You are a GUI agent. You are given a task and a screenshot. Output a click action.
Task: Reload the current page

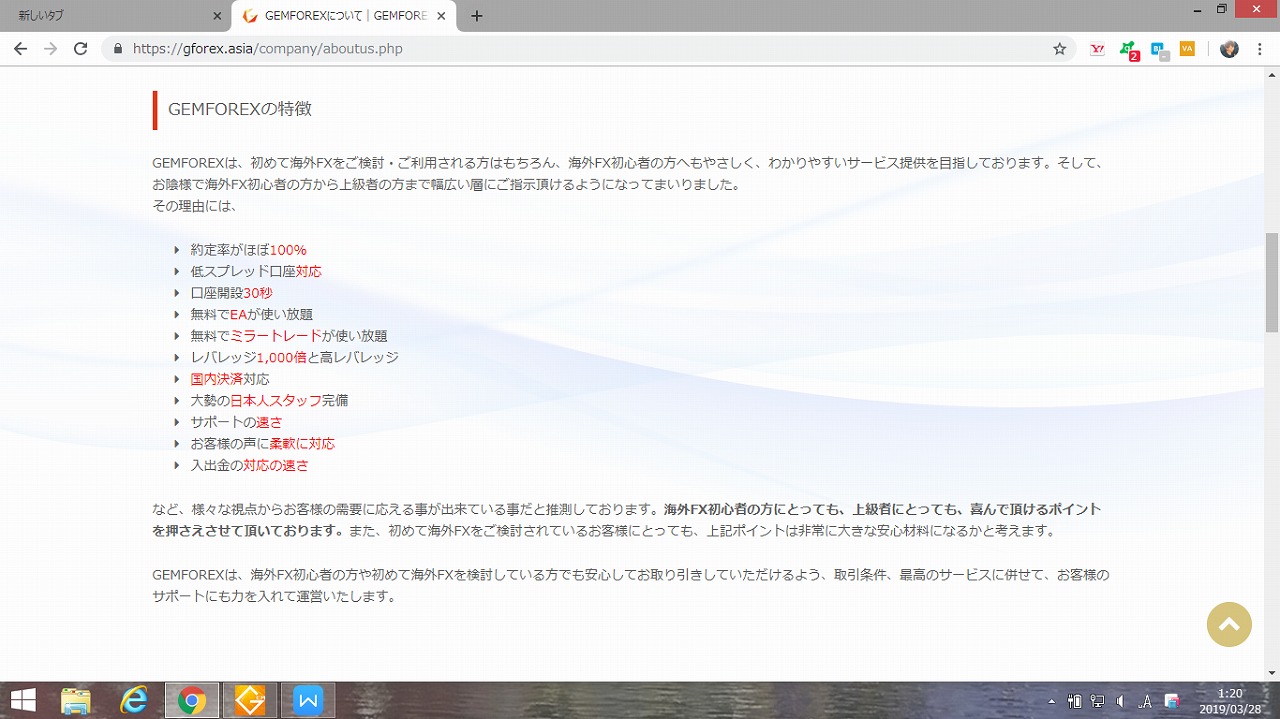(x=80, y=48)
